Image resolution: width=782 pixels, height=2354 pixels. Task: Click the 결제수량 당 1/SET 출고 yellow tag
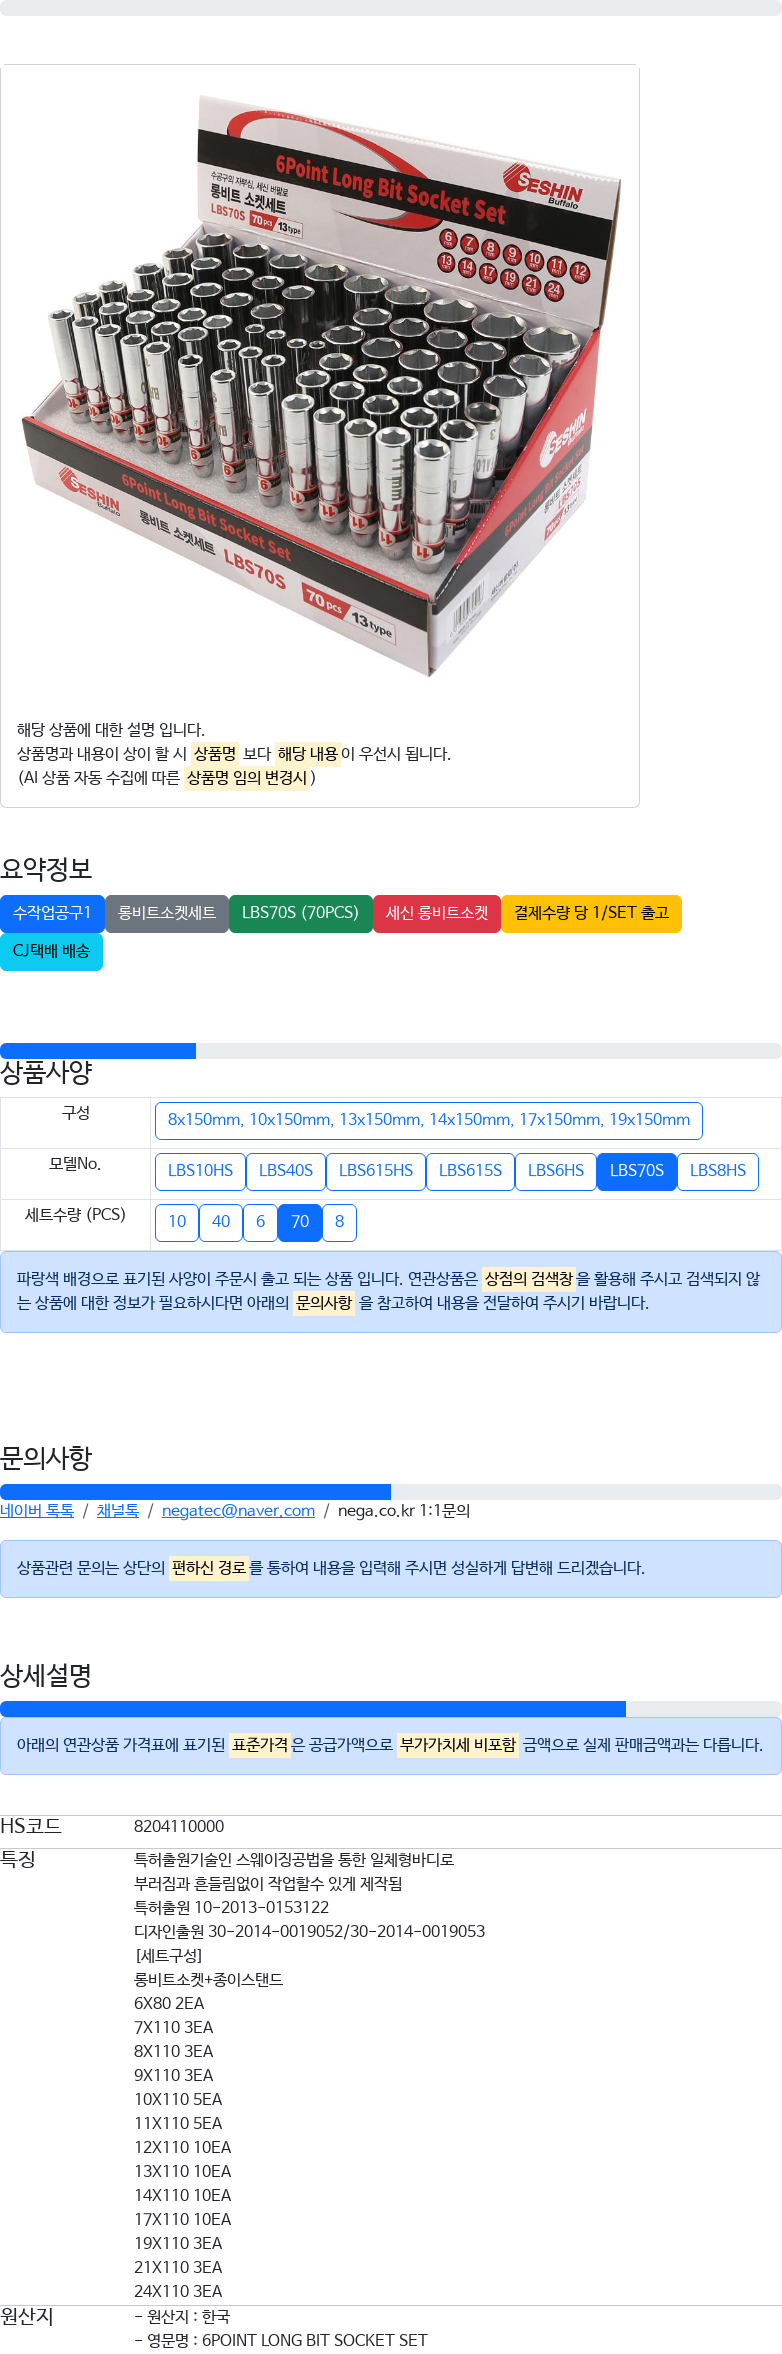(591, 913)
